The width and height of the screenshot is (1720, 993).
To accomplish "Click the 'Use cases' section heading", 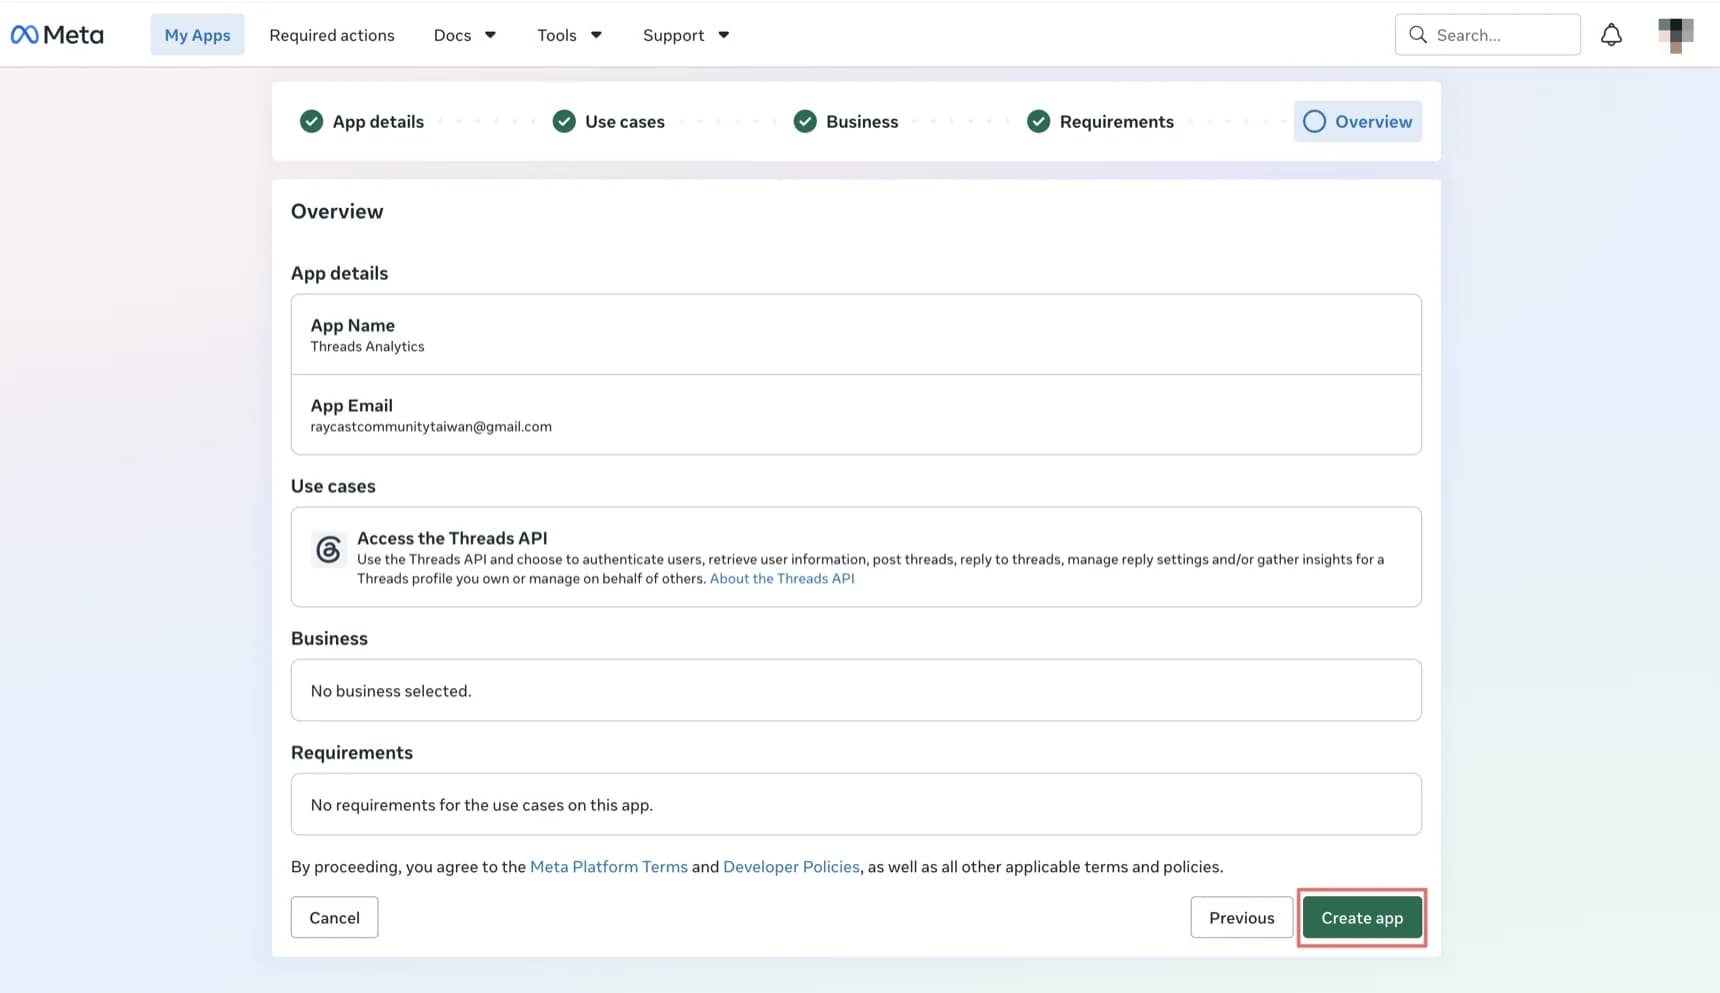I will (333, 486).
